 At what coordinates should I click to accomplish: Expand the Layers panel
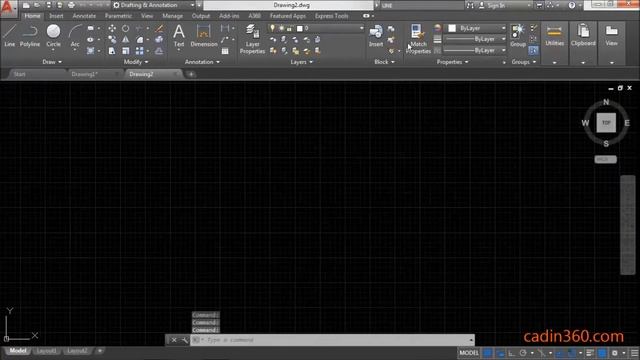302,62
